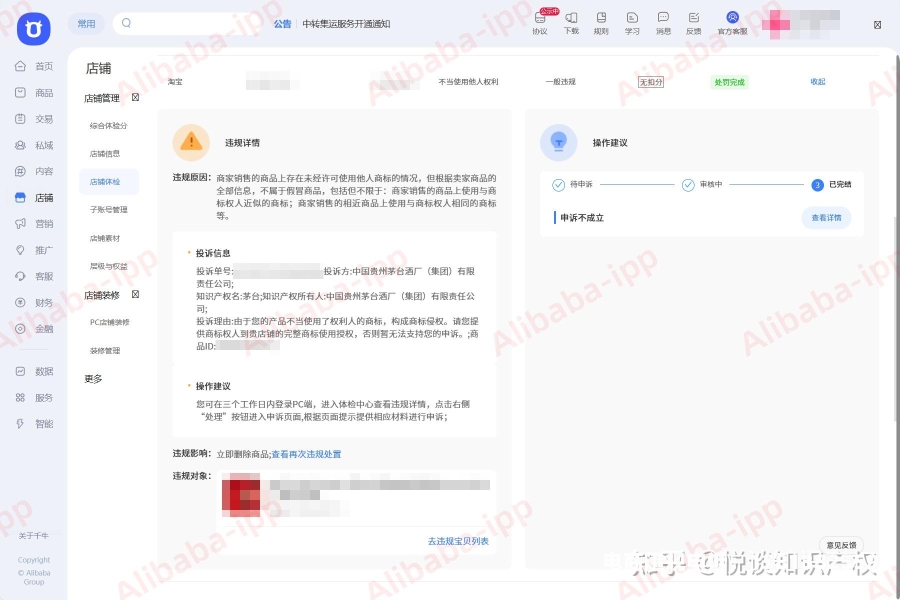900x600 pixels.
Task: Open PC店铺装修 menu item
Action: (109, 322)
